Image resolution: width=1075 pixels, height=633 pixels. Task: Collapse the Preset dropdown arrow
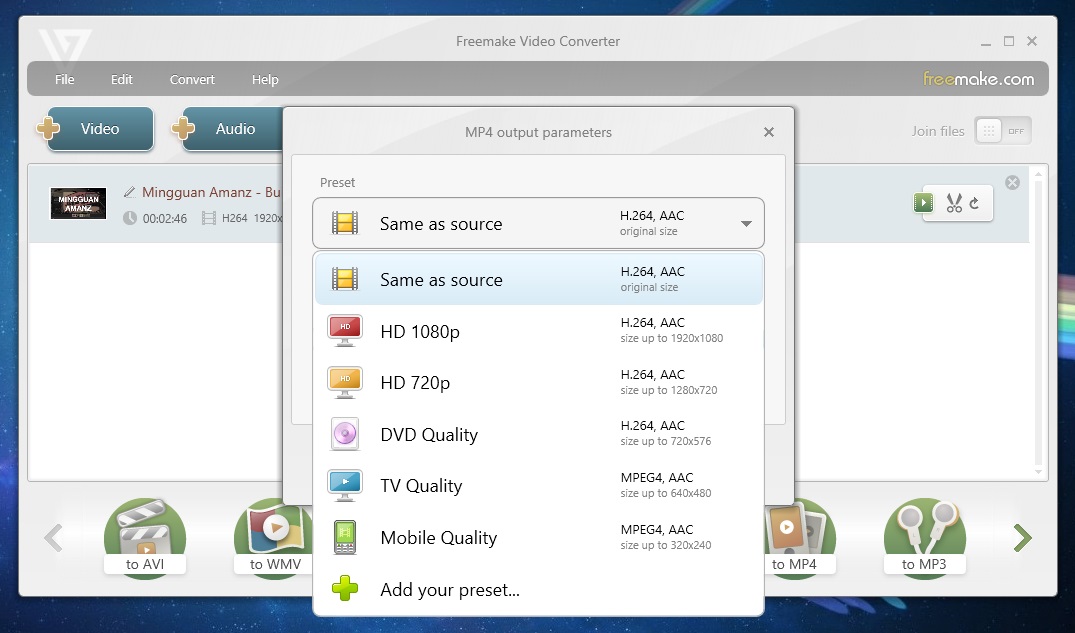click(x=746, y=224)
